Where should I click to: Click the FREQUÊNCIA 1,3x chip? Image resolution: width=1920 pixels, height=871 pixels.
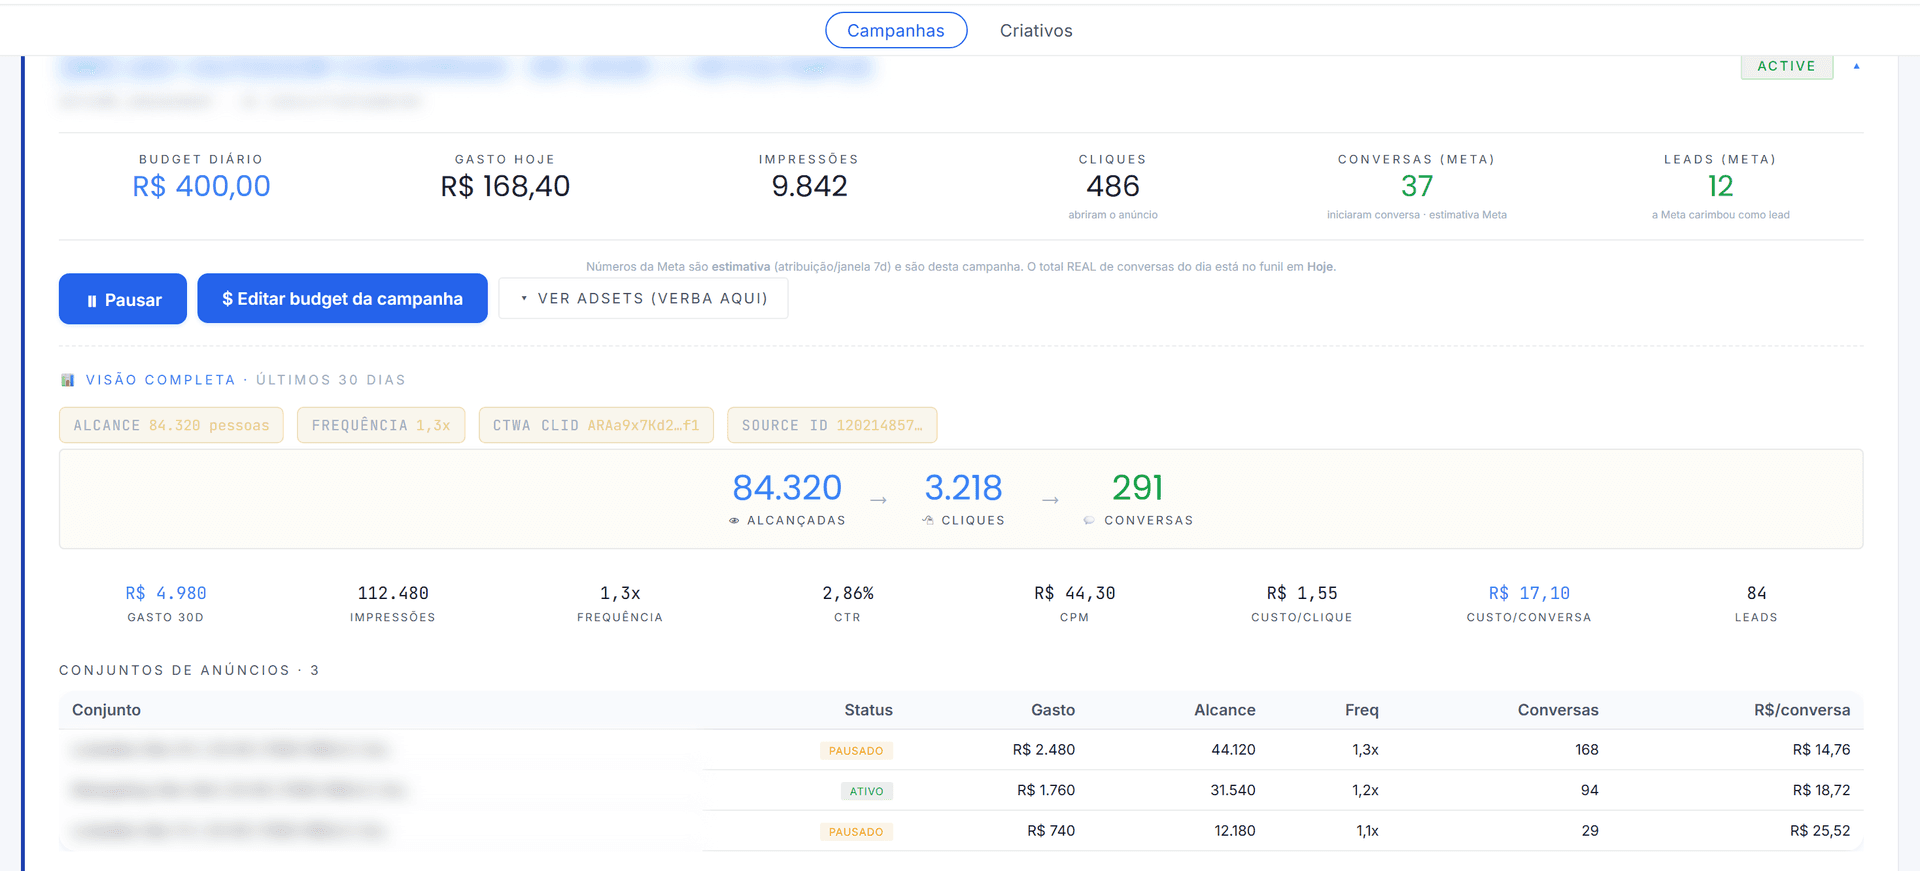(381, 425)
